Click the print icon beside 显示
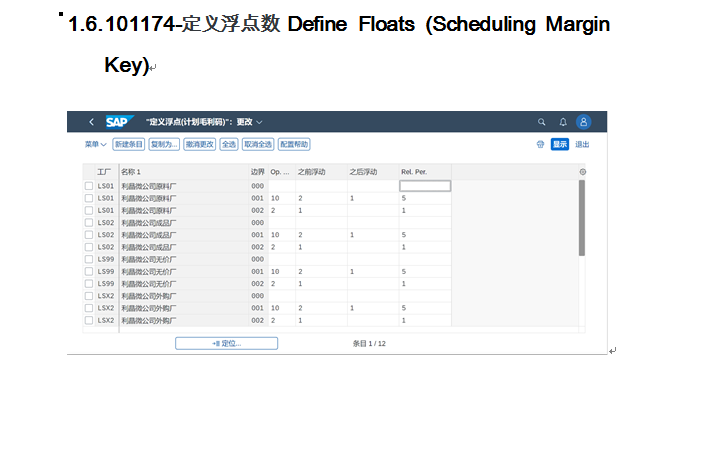707x456 pixels. [x=540, y=144]
